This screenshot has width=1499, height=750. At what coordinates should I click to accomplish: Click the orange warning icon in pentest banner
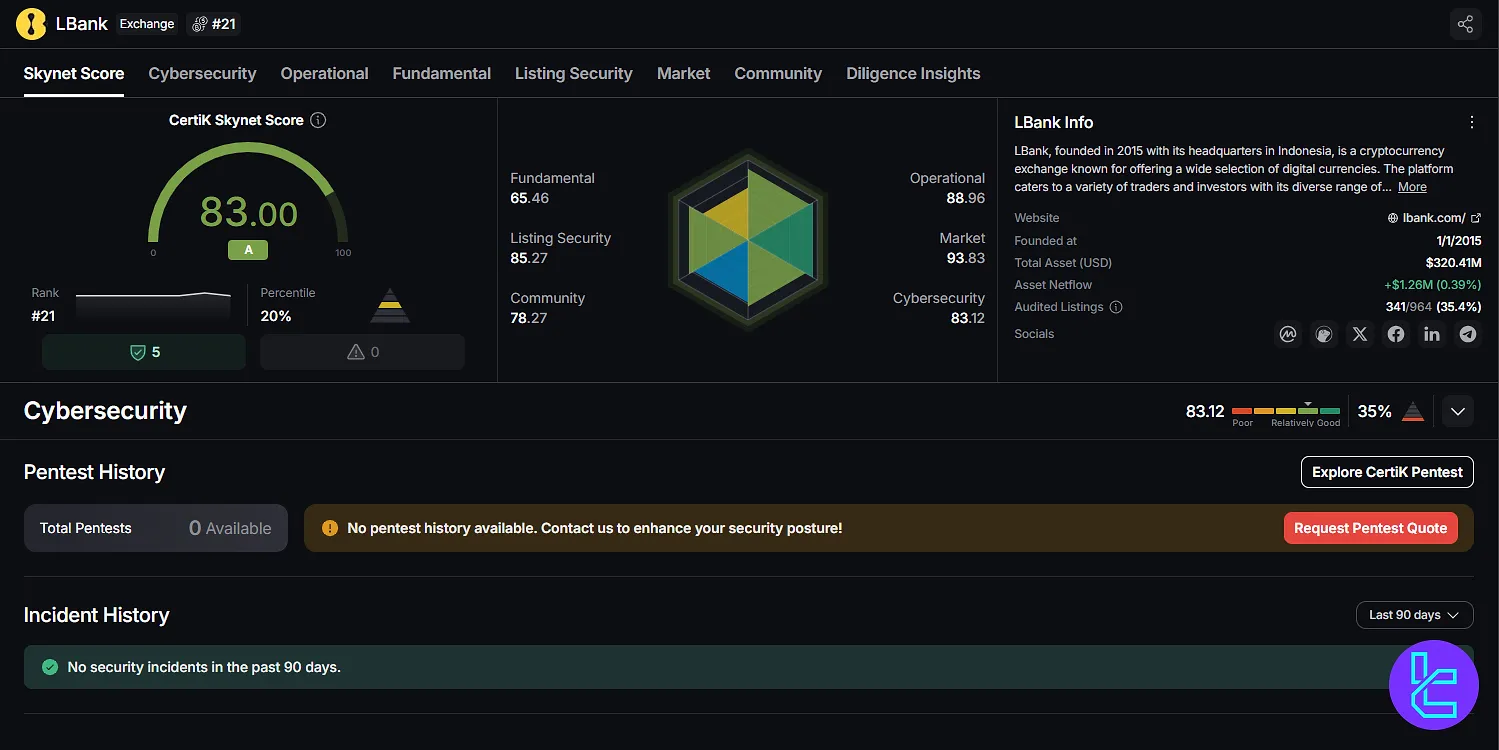click(x=330, y=528)
